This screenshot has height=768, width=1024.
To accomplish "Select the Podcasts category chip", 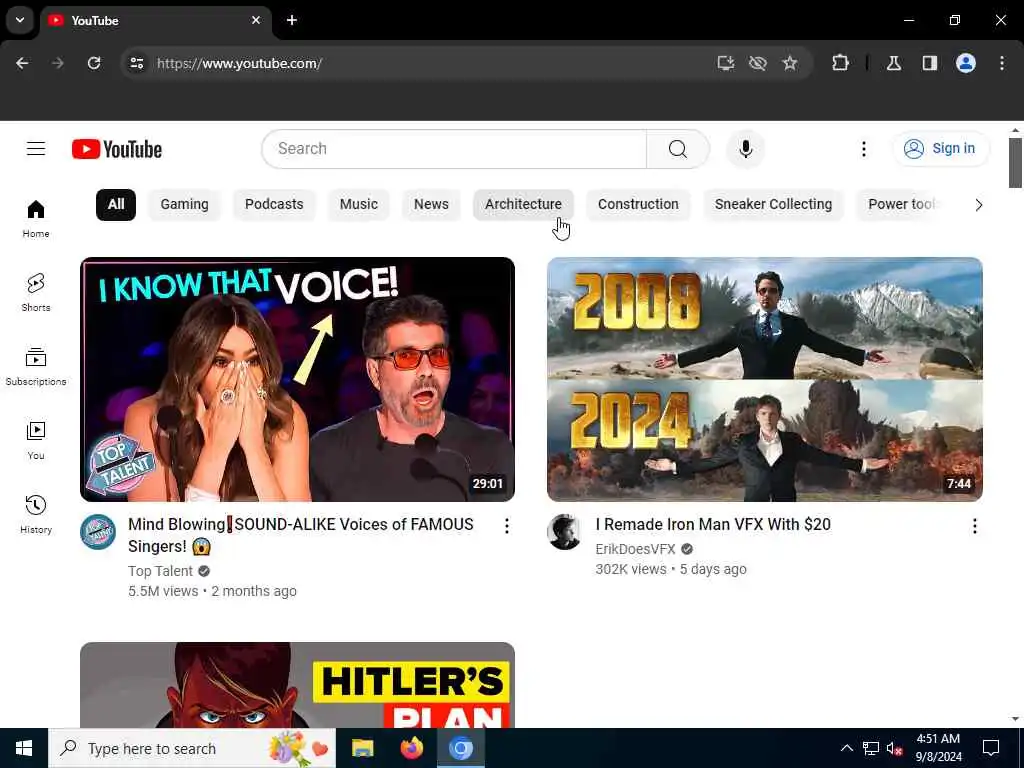I will [x=274, y=204].
